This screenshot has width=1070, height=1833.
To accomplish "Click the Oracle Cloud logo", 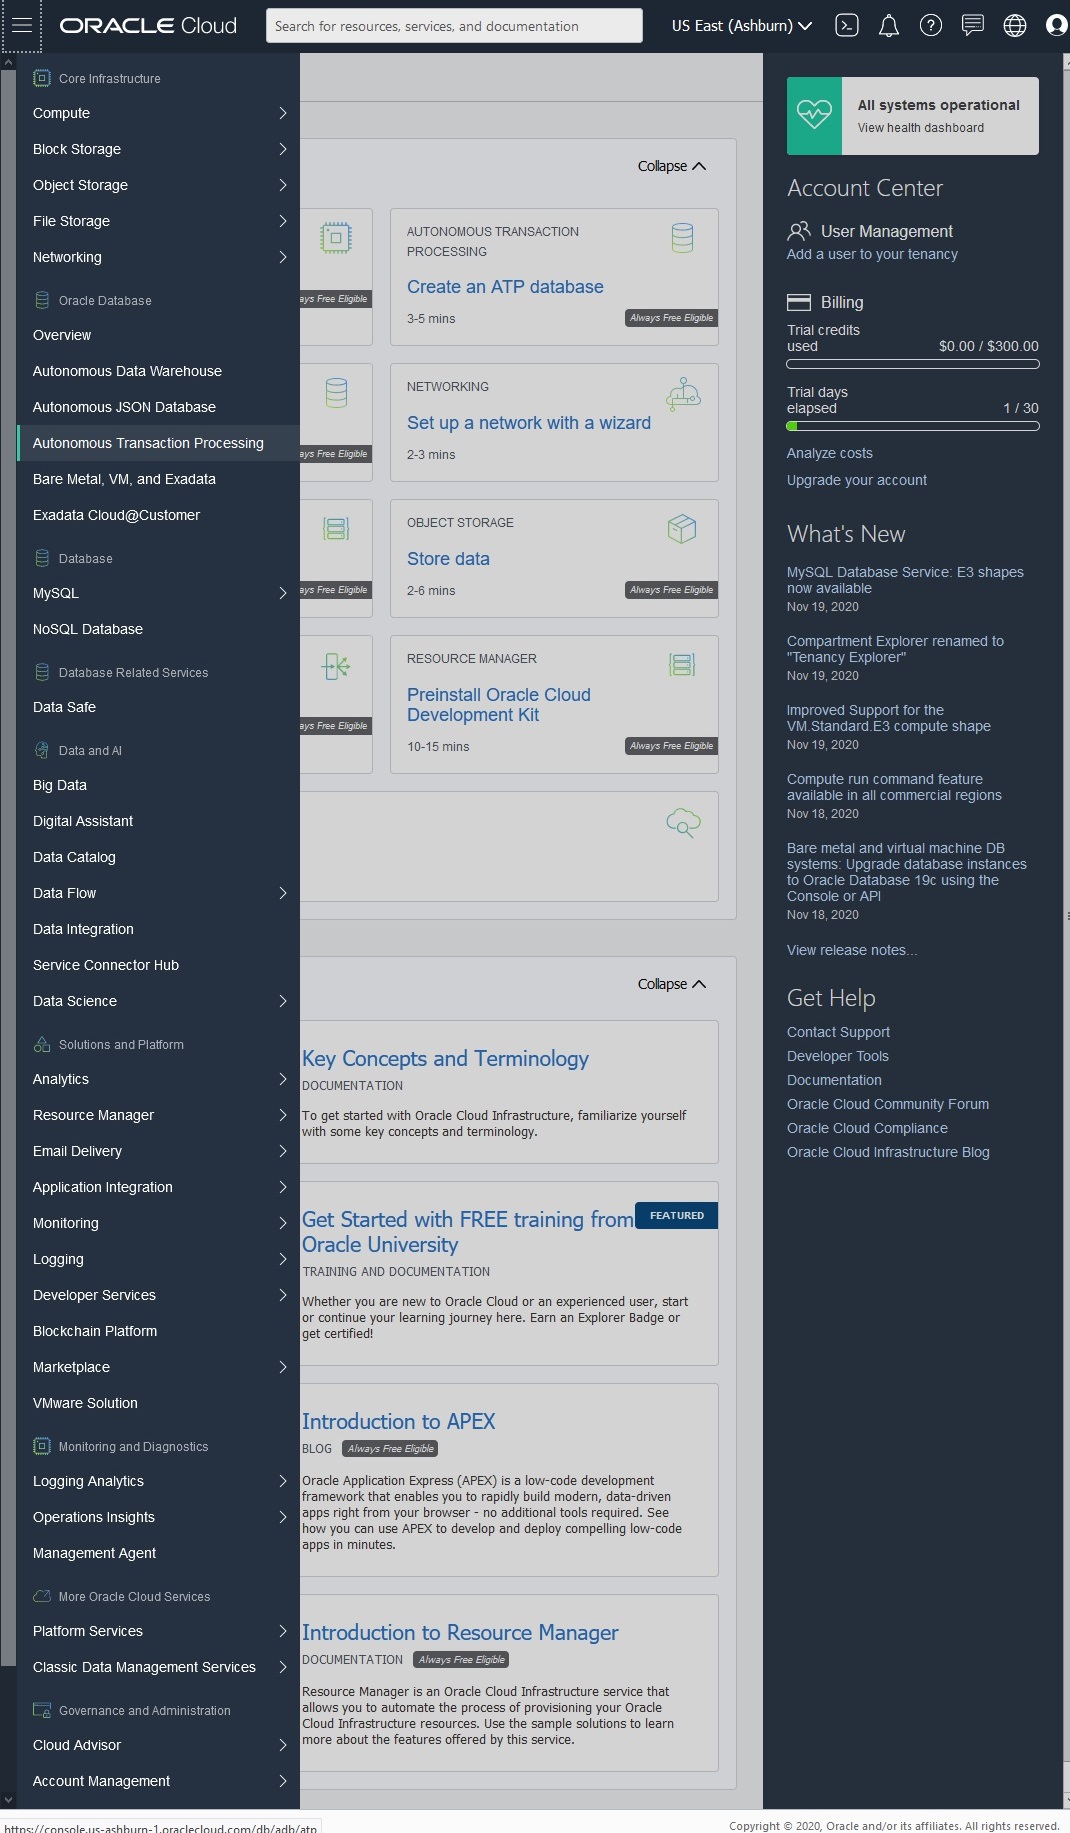I will pos(148,26).
